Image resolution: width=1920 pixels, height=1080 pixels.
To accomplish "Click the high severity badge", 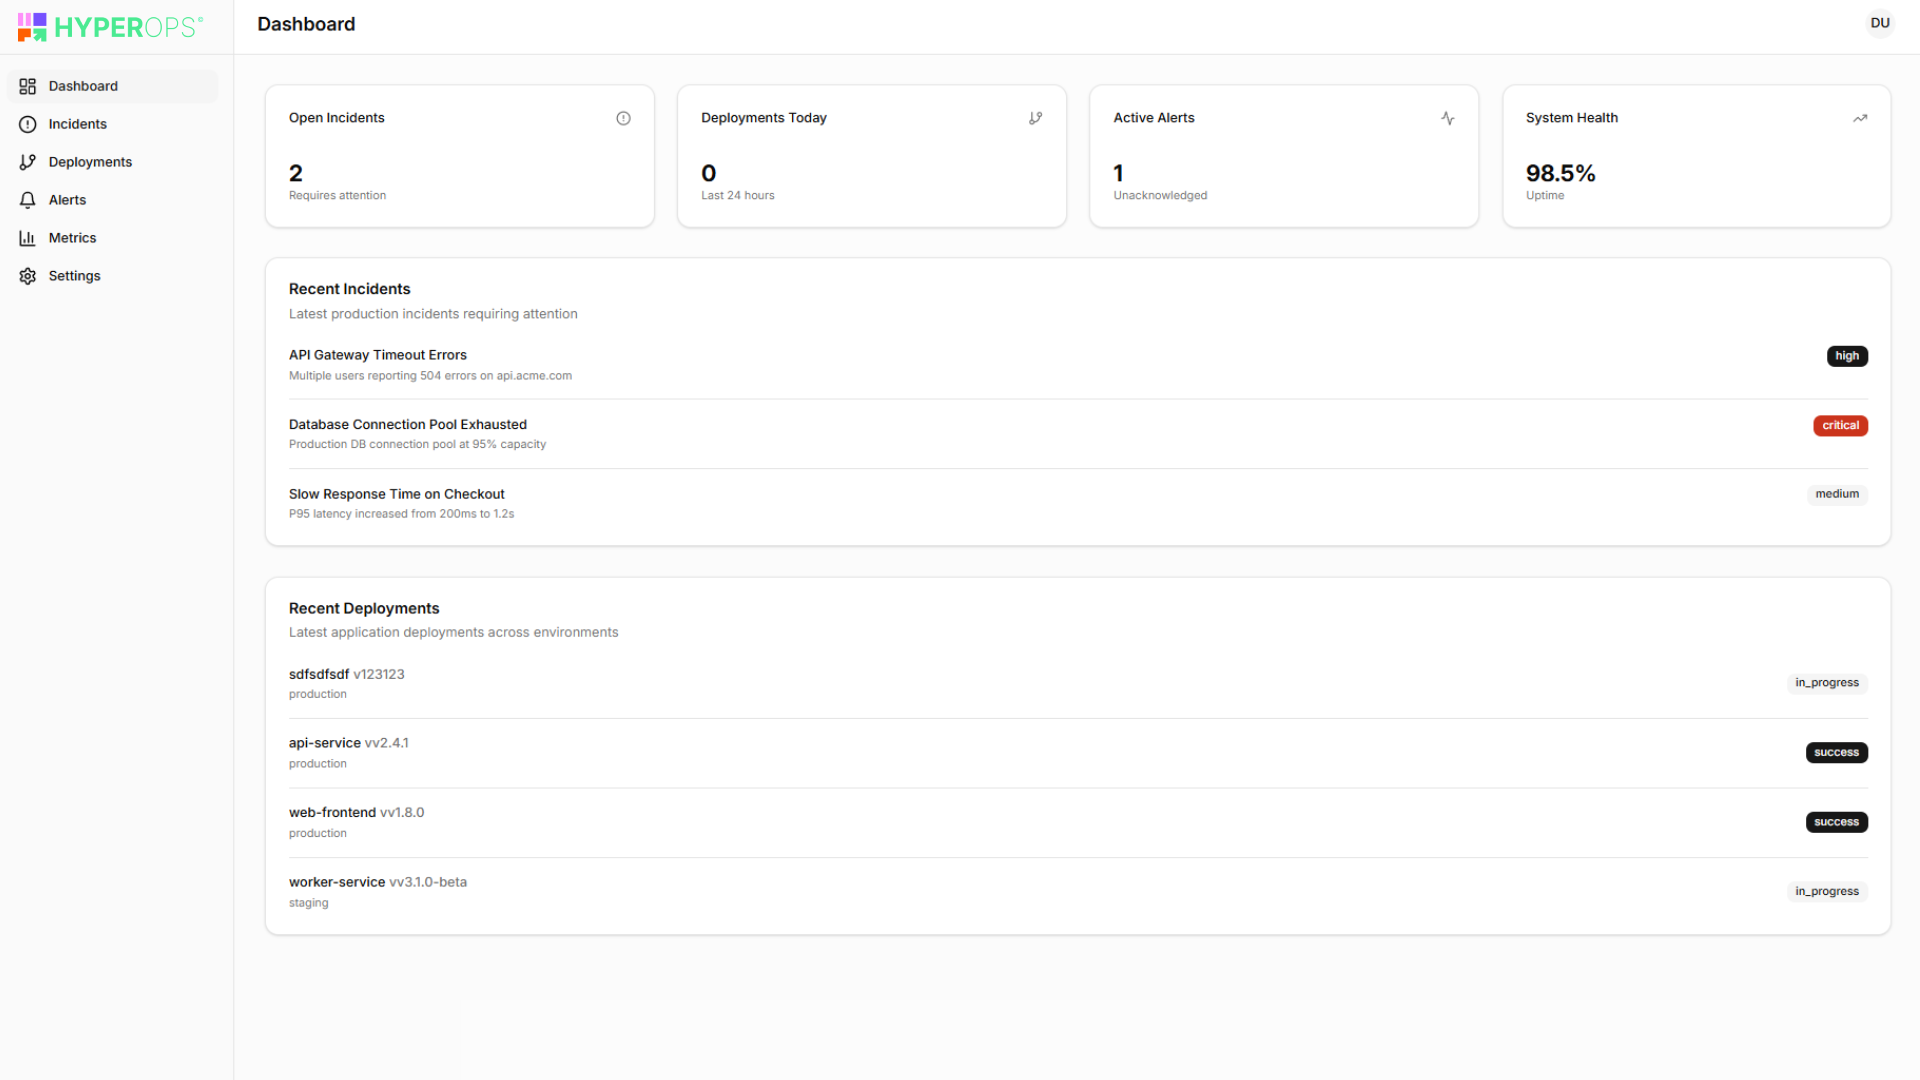I will pyautogui.click(x=1847, y=356).
